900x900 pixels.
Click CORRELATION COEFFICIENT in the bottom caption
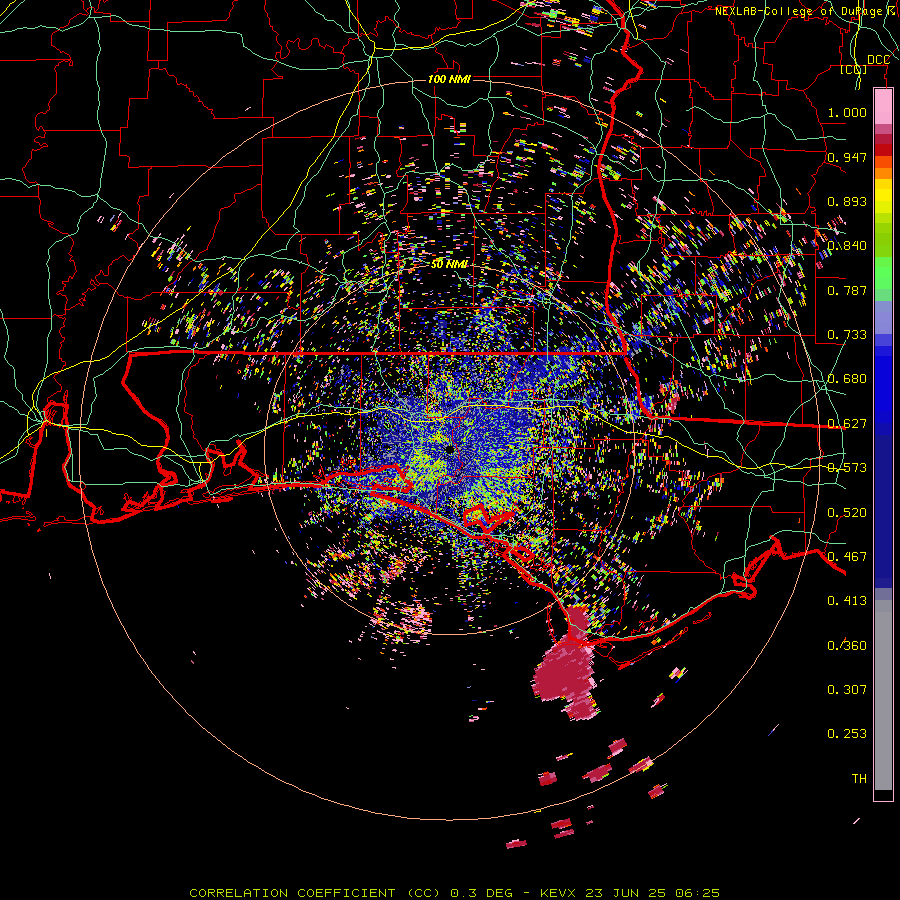pos(292,893)
